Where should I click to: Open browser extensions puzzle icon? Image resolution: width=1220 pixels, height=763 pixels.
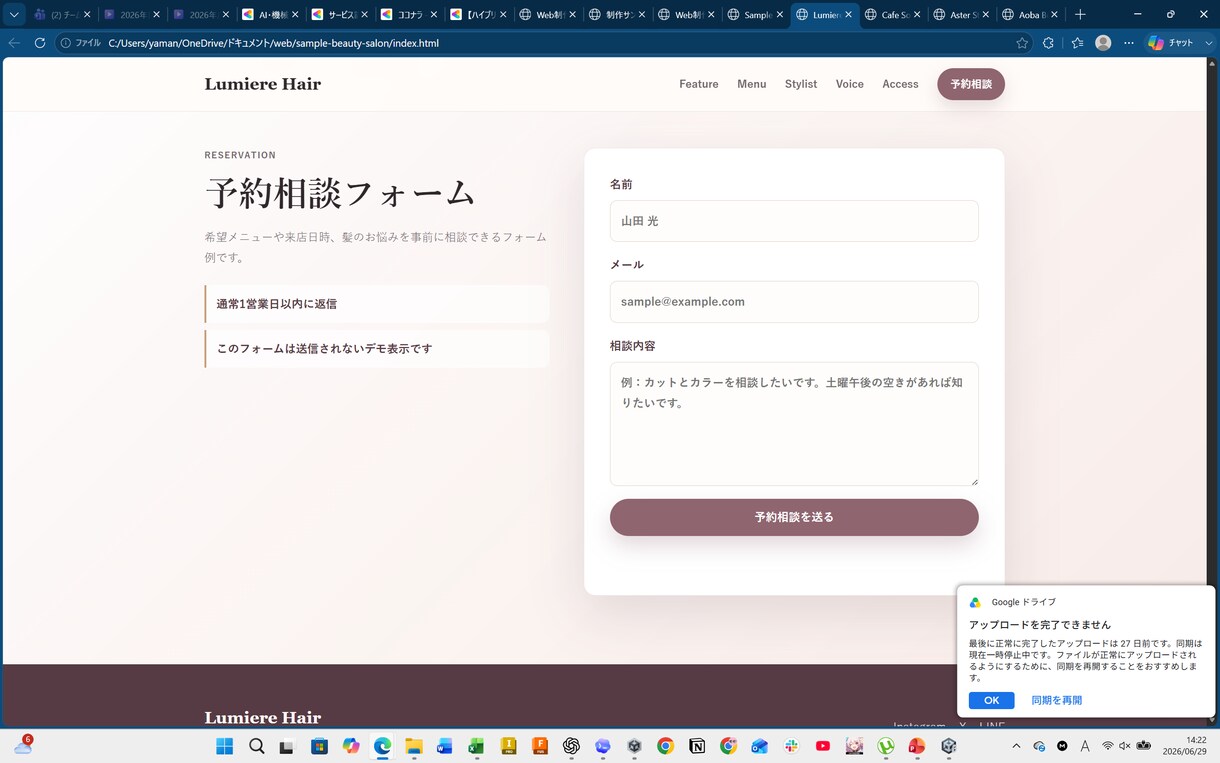1048,43
